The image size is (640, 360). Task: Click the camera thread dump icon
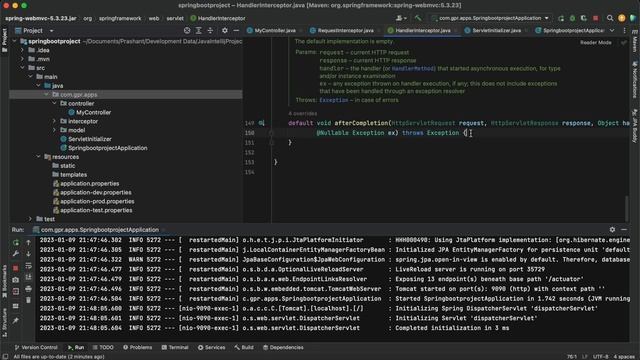click(x=16, y=280)
